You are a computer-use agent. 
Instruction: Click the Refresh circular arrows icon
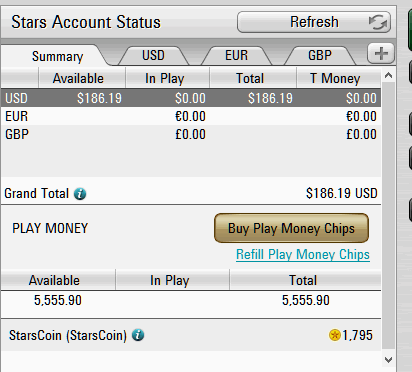pyautogui.click(x=378, y=22)
